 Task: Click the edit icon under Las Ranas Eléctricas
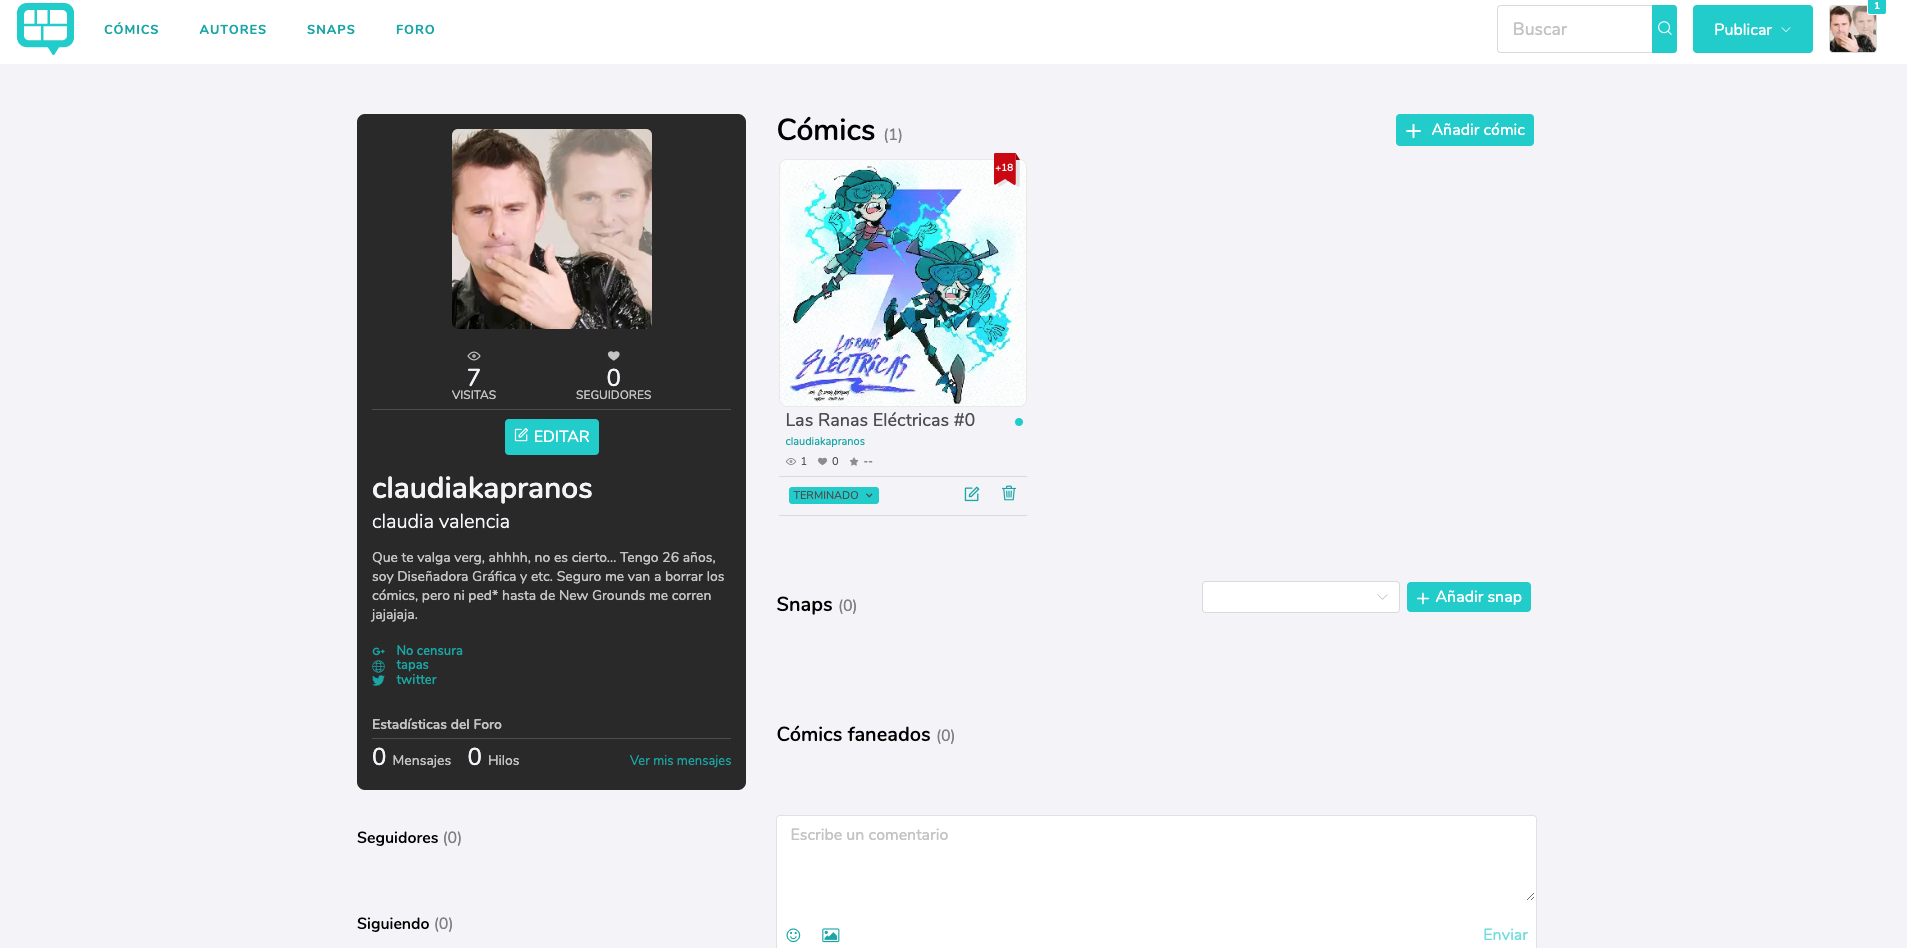tap(971, 494)
